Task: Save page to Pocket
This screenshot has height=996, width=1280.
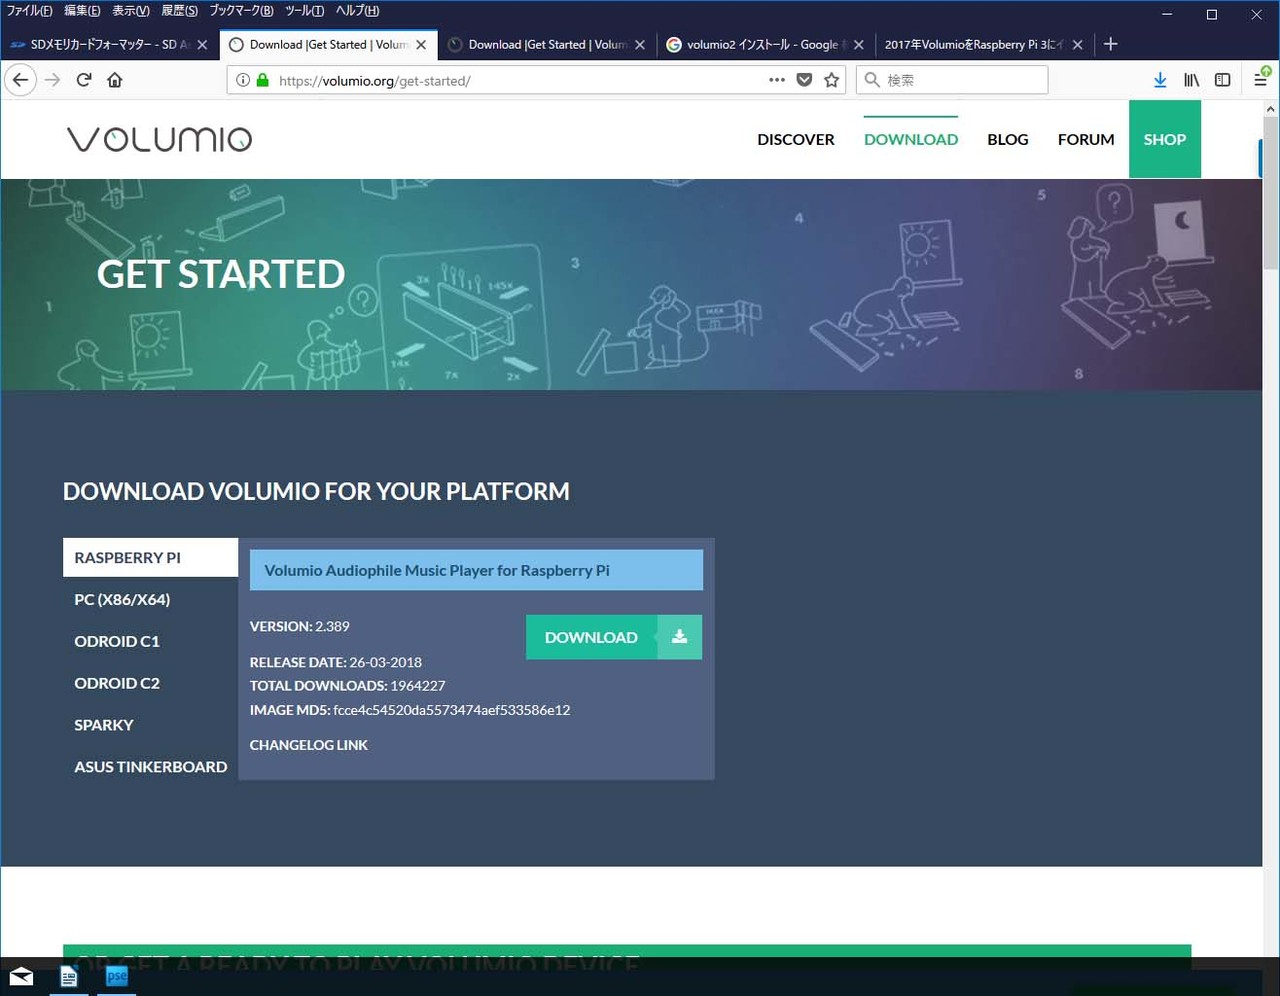Action: pyautogui.click(x=804, y=80)
